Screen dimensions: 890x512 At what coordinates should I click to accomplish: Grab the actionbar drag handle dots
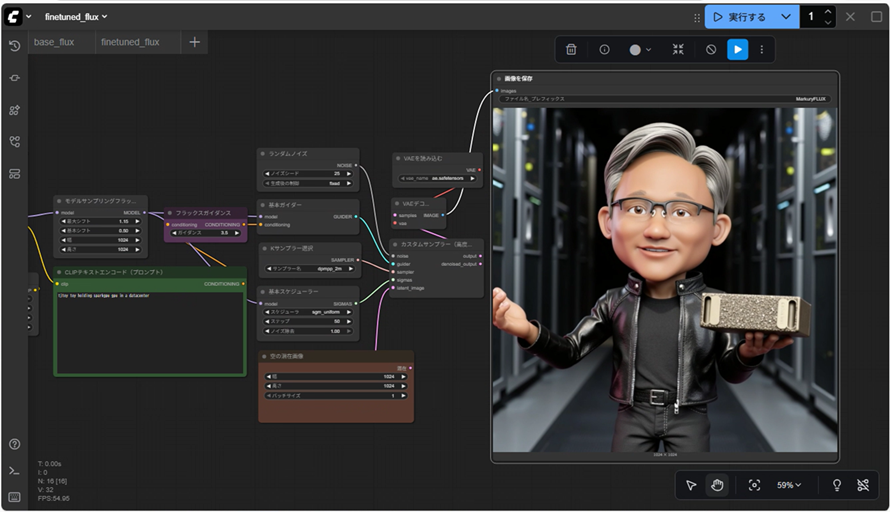click(697, 18)
